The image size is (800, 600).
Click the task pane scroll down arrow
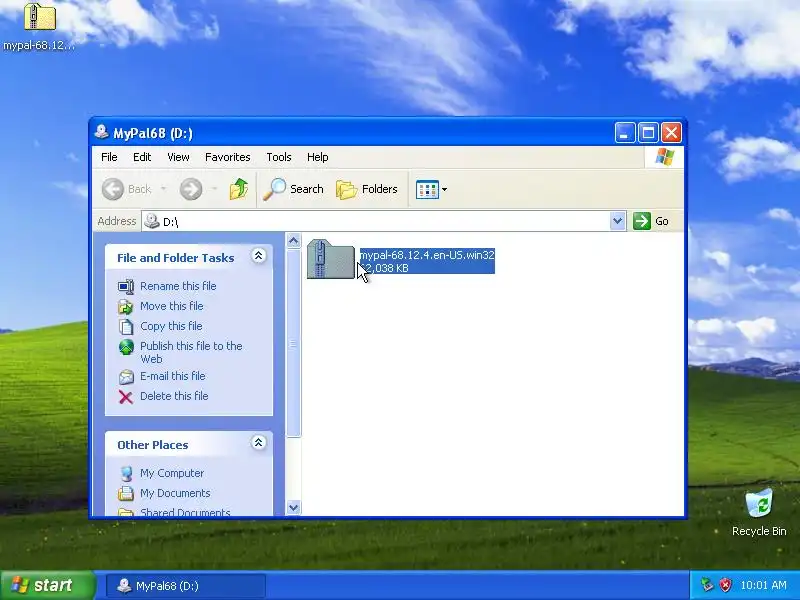(x=293, y=507)
